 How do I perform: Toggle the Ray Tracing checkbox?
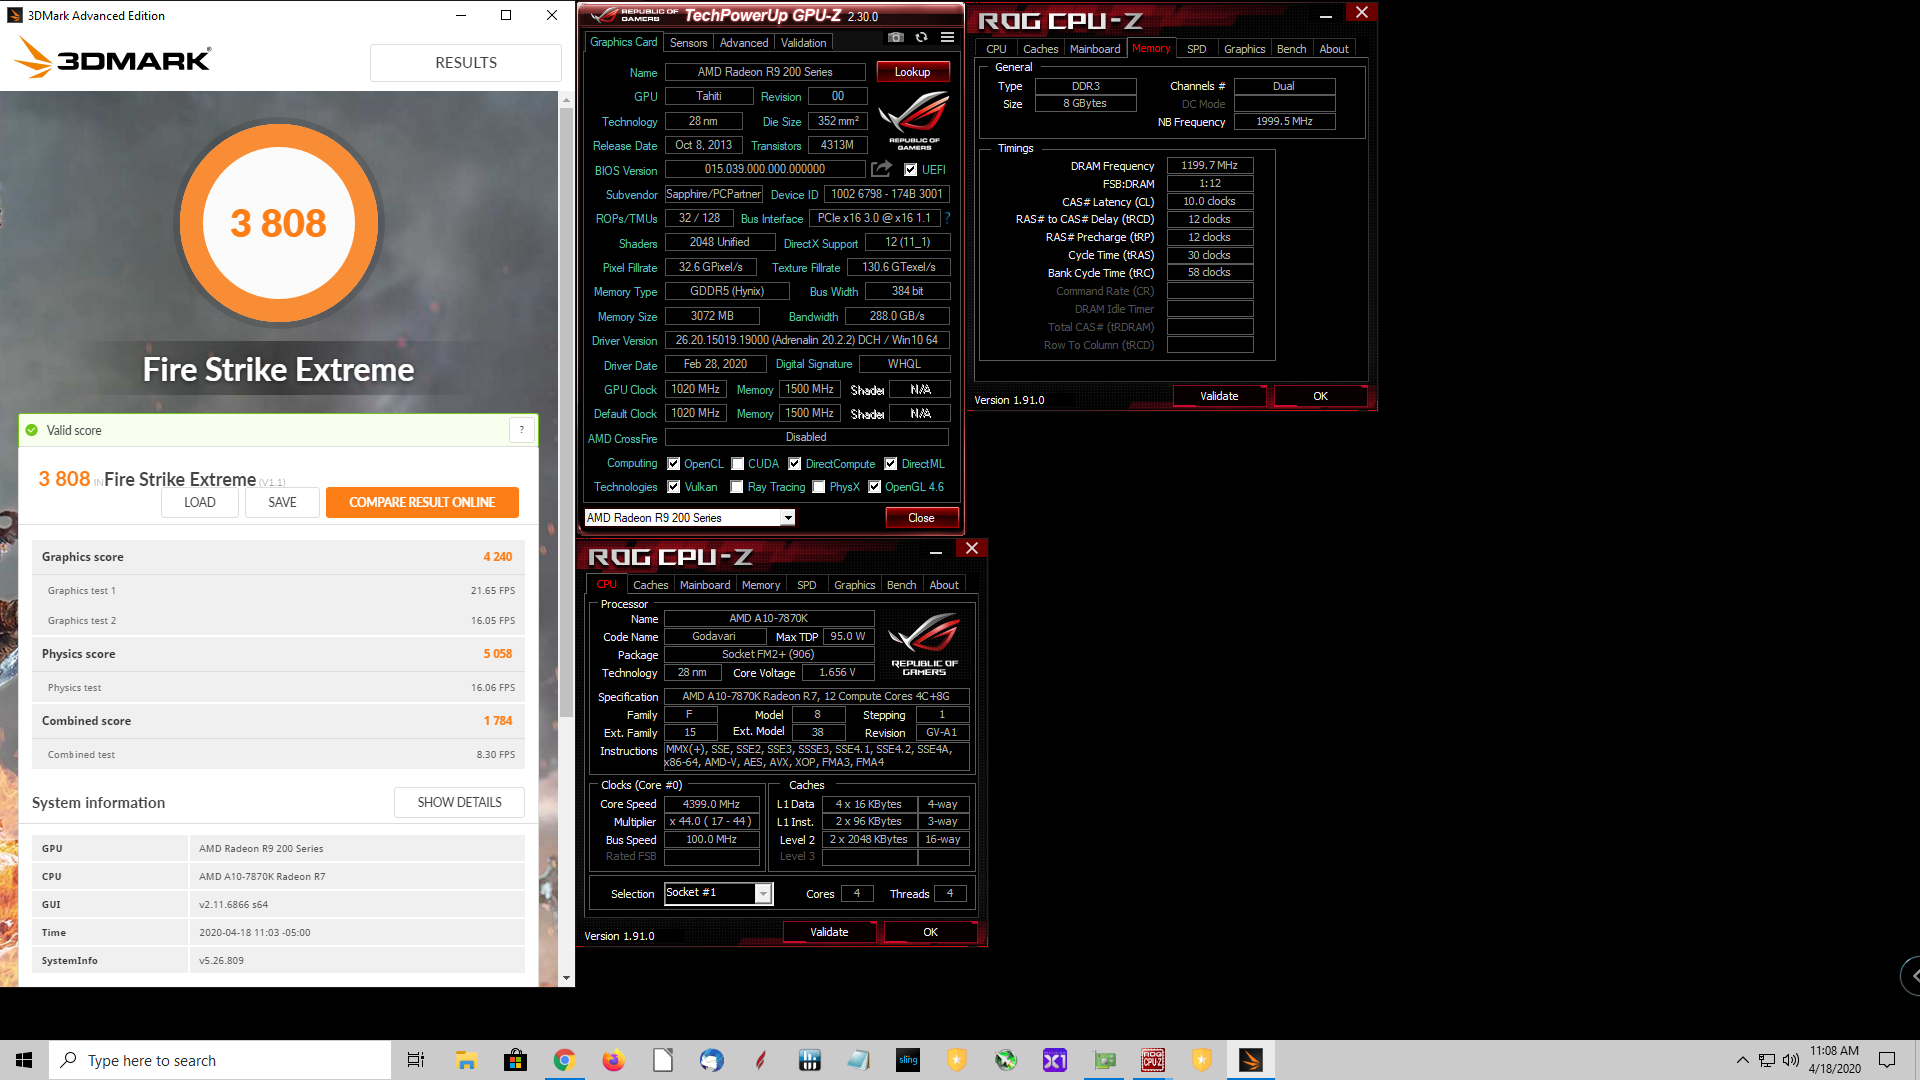pos(737,487)
